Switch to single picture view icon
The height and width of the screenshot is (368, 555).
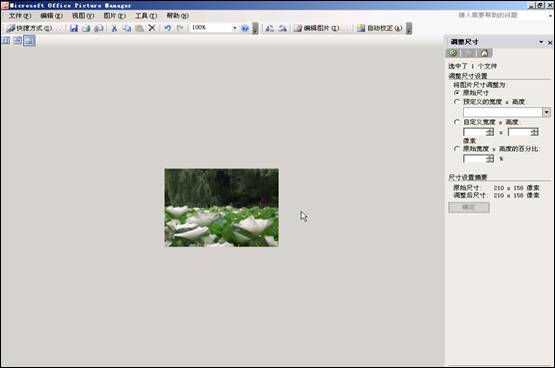tap(29, 41)
